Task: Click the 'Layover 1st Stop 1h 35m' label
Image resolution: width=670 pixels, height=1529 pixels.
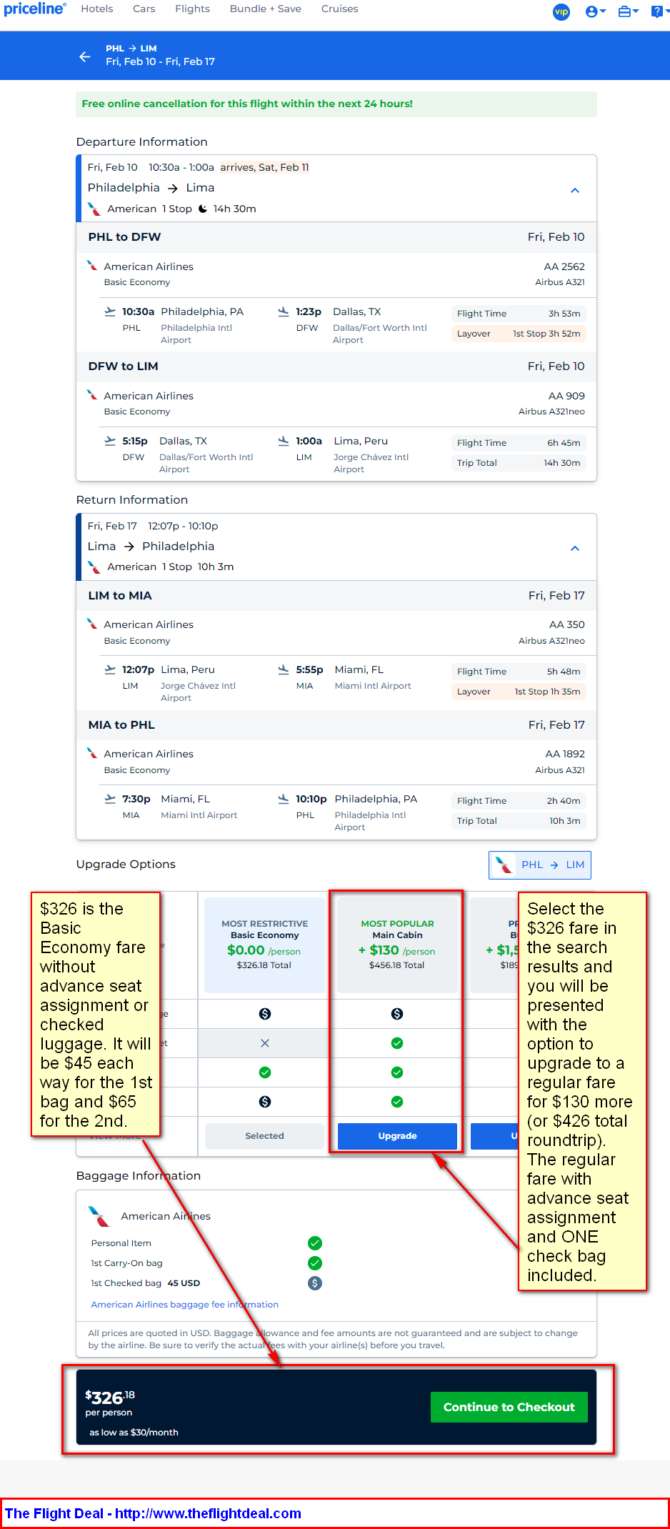Action: [519, 692]
